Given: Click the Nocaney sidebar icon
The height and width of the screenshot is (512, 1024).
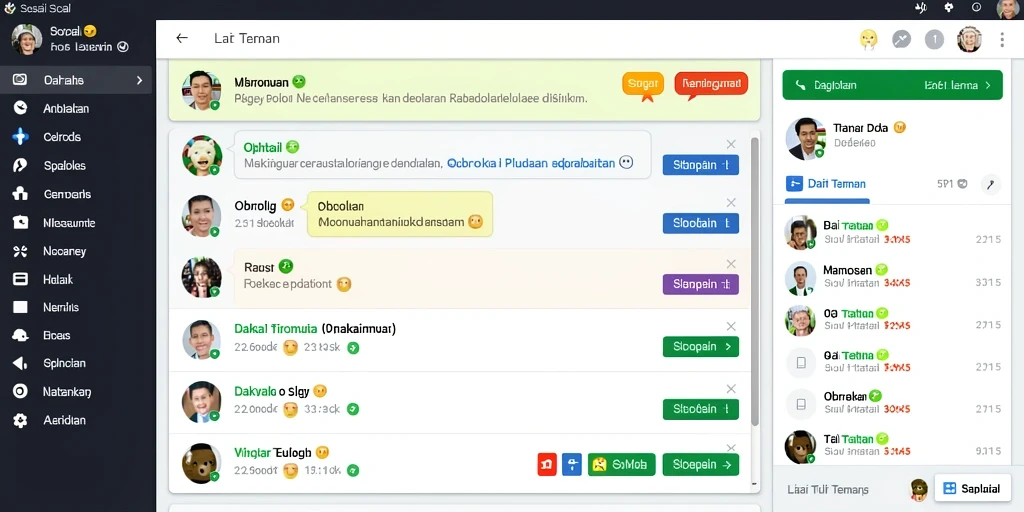Looking at the screenshot, I should click(20, 251).
